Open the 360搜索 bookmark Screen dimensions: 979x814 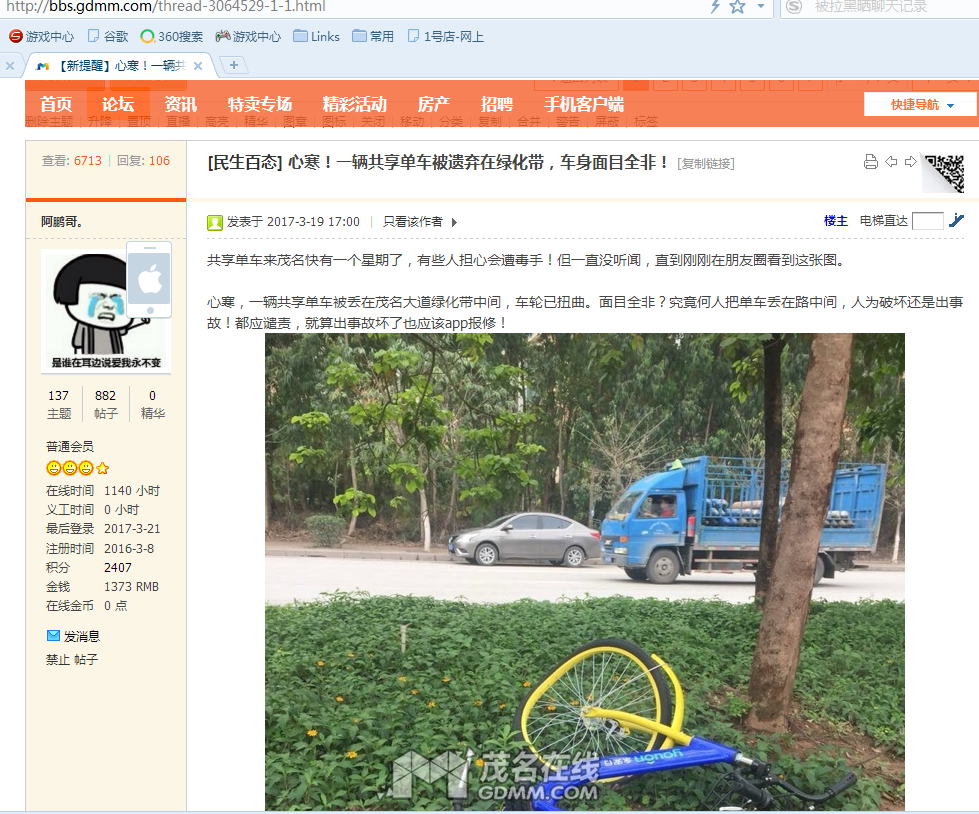pyautogui.click(x=172, y=36)
